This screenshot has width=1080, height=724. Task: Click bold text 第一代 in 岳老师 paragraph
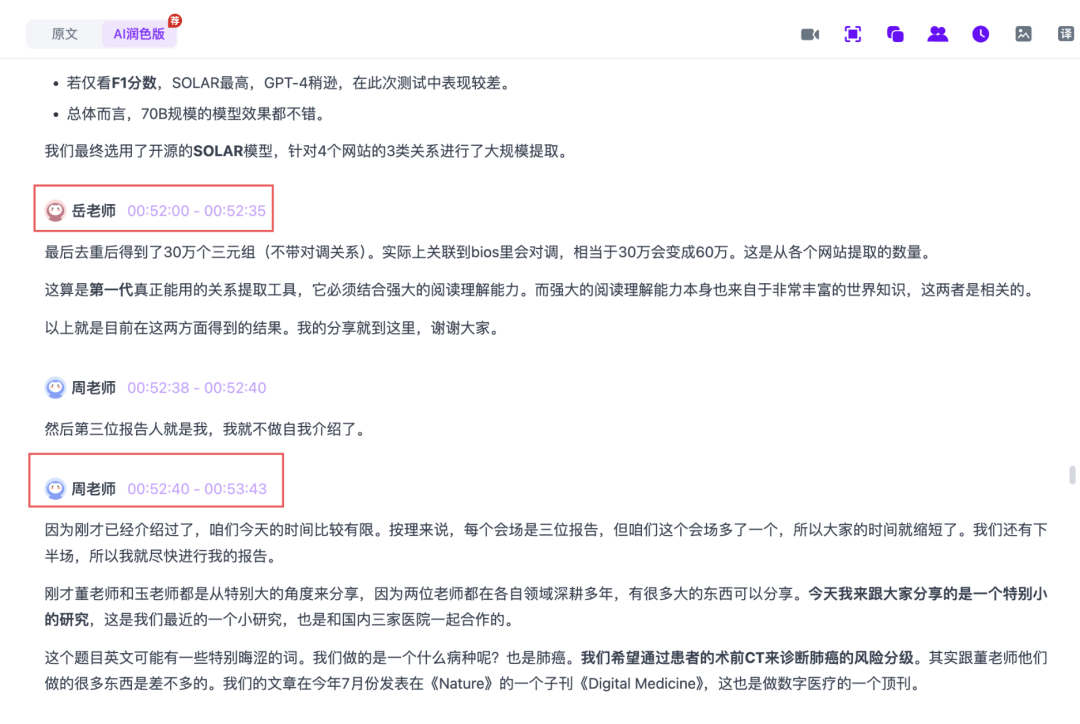[x=112, y=290]
